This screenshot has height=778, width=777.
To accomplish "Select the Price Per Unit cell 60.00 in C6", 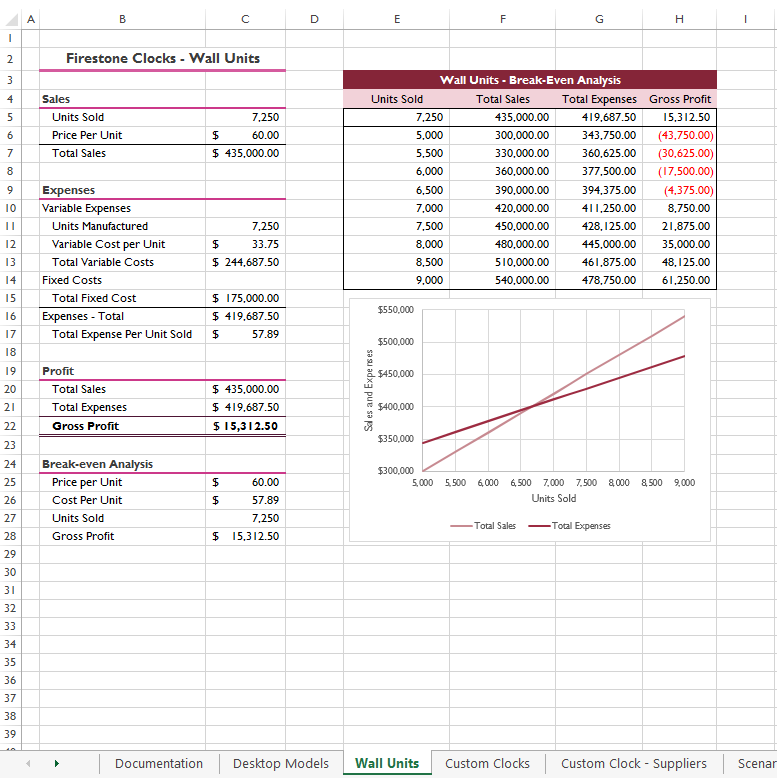I will coord(246,135).
